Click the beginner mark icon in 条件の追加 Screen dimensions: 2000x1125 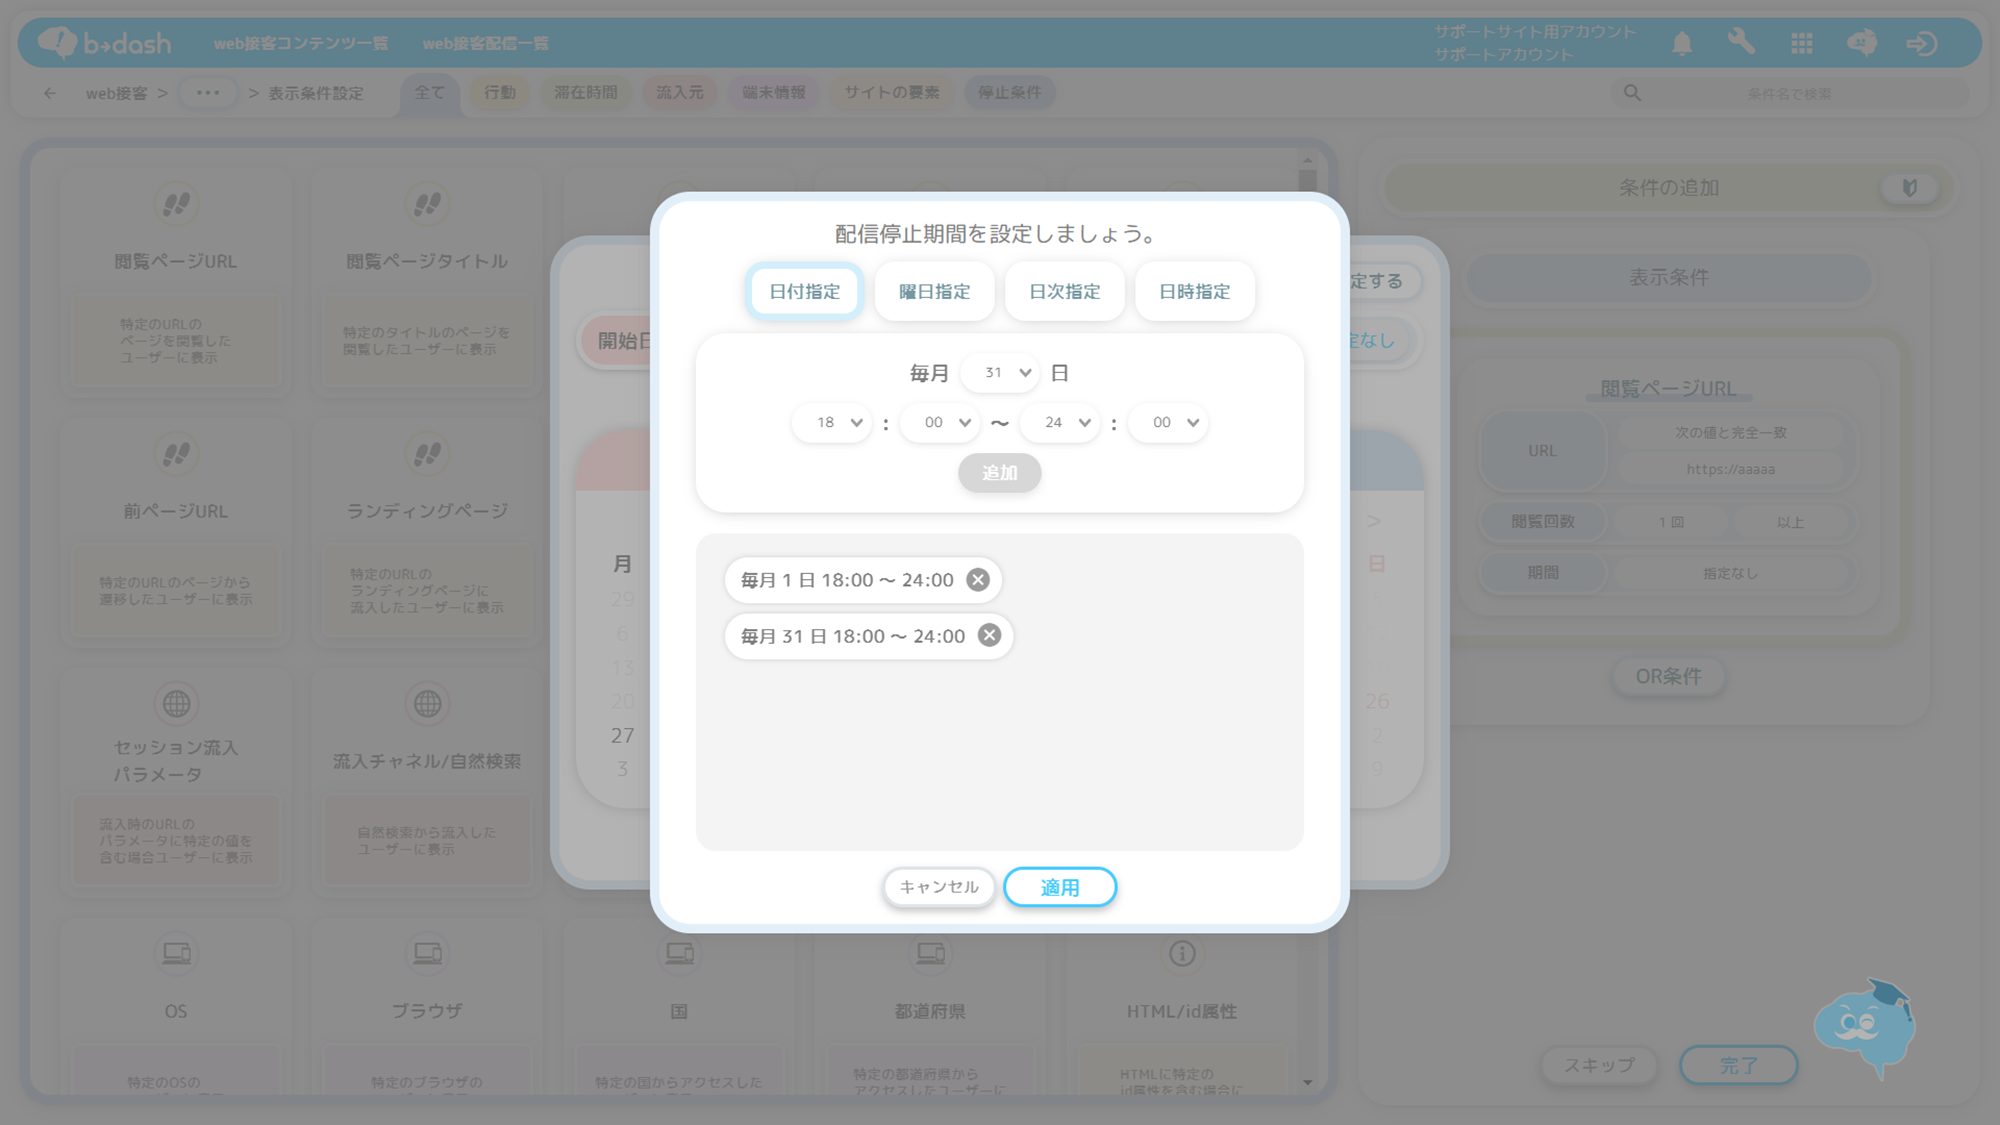click(1909, 188)
